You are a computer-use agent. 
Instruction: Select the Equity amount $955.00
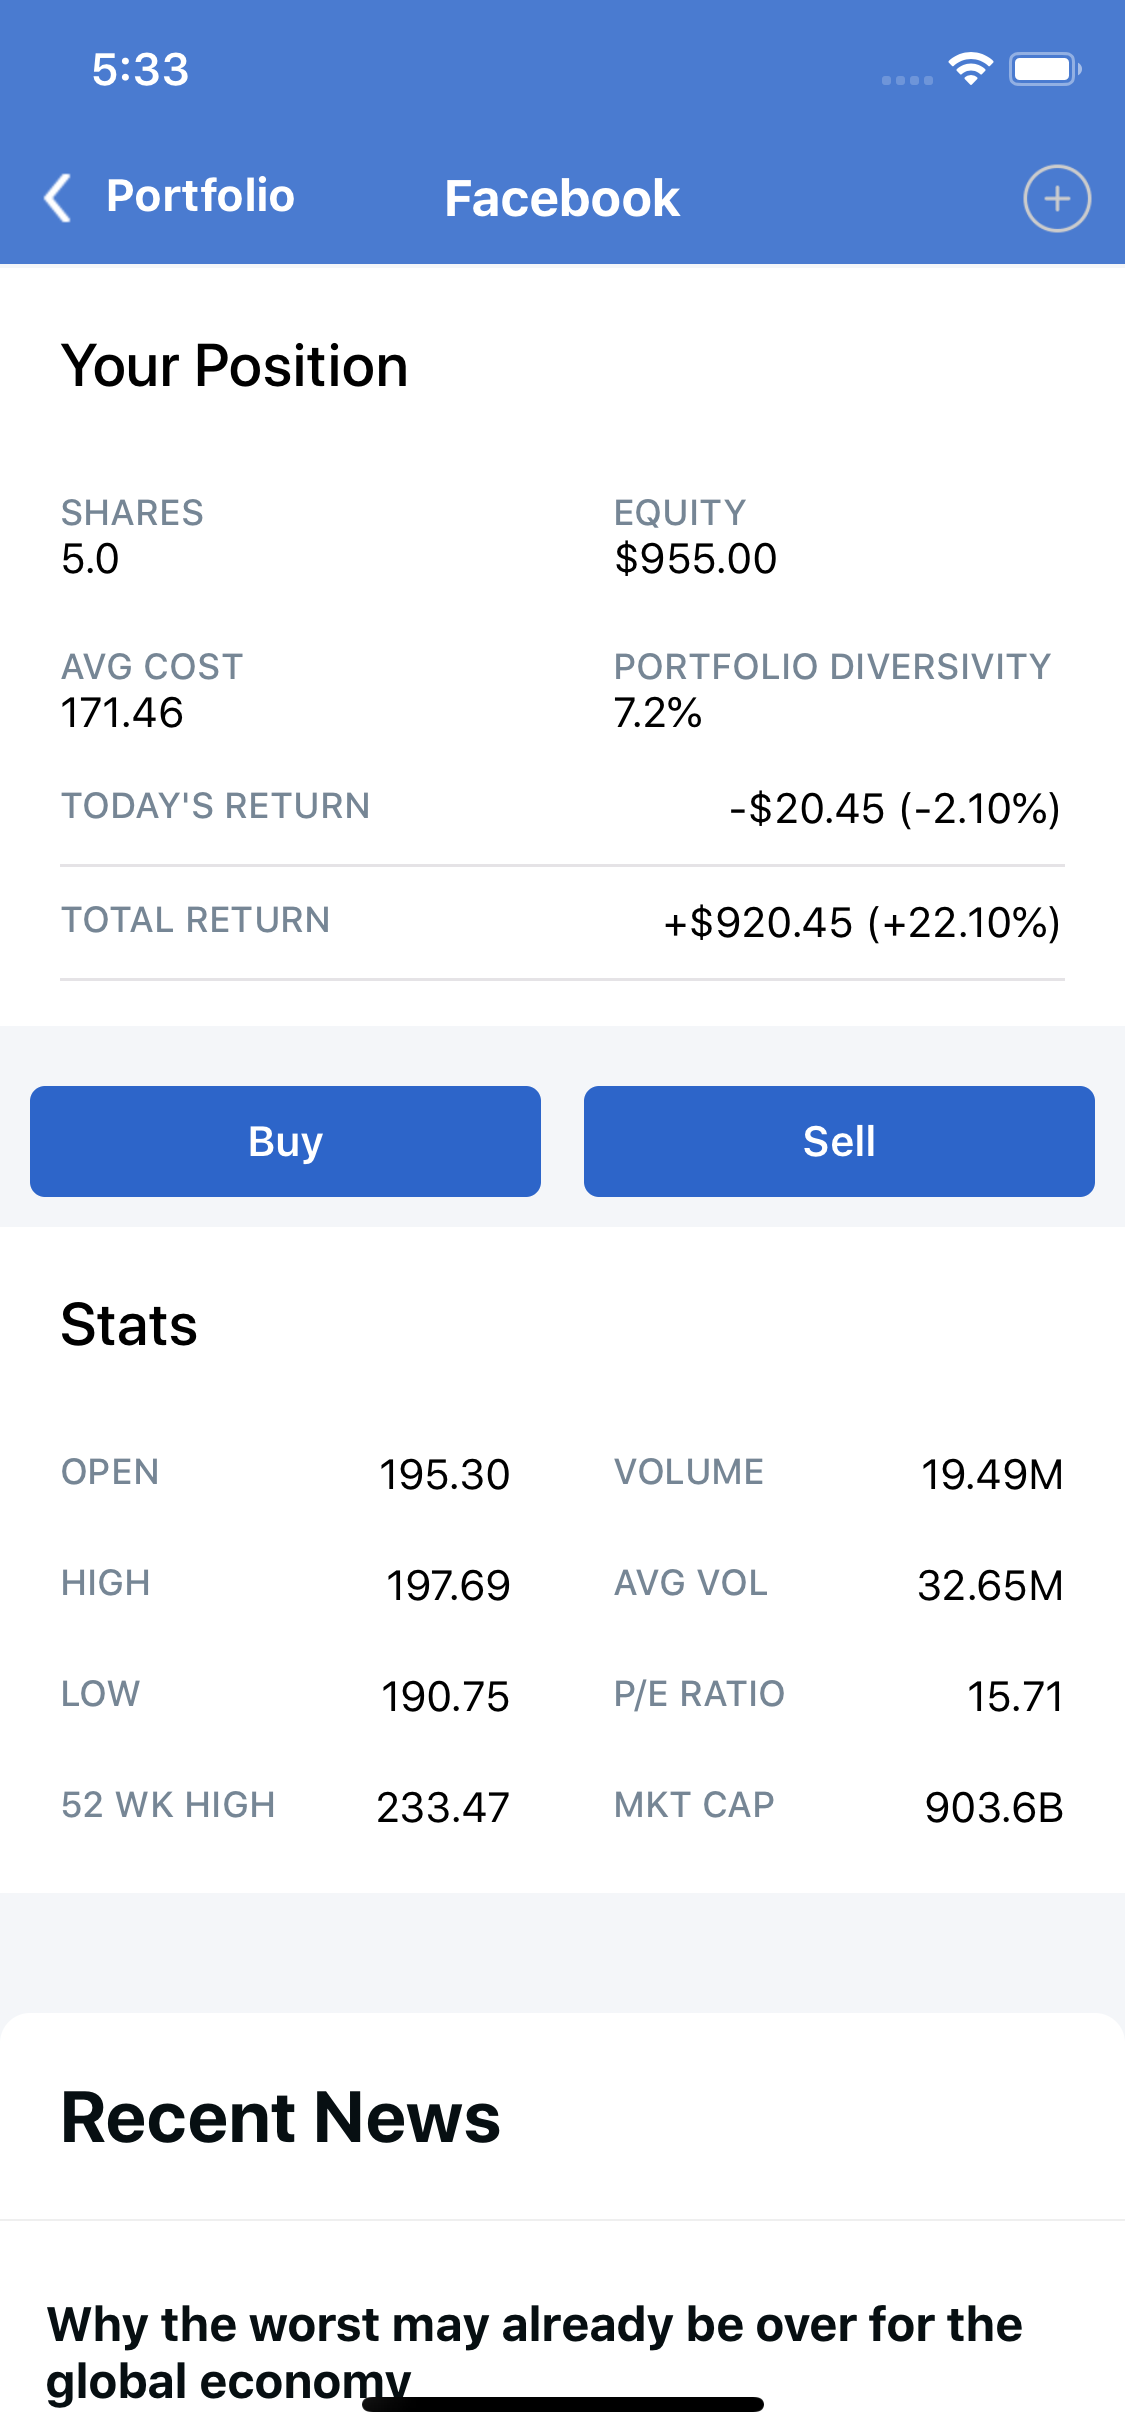(696, 558)
